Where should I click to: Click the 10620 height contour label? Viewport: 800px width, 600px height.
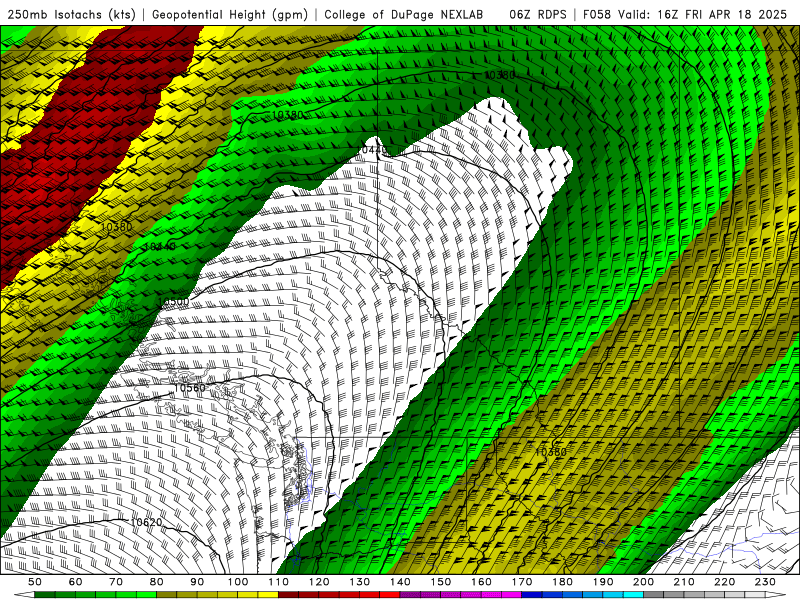[146, 522]
